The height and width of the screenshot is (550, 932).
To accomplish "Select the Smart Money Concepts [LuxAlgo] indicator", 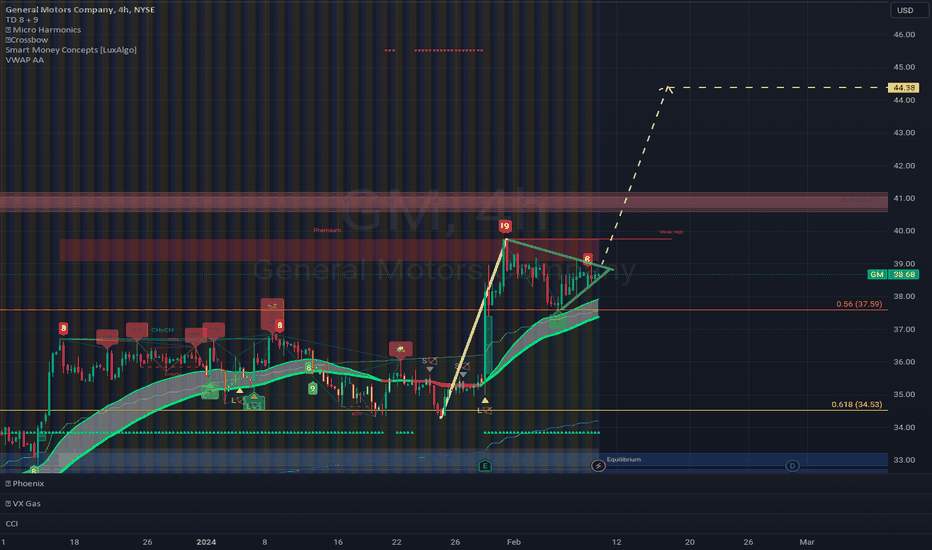I will pos(71,50).
